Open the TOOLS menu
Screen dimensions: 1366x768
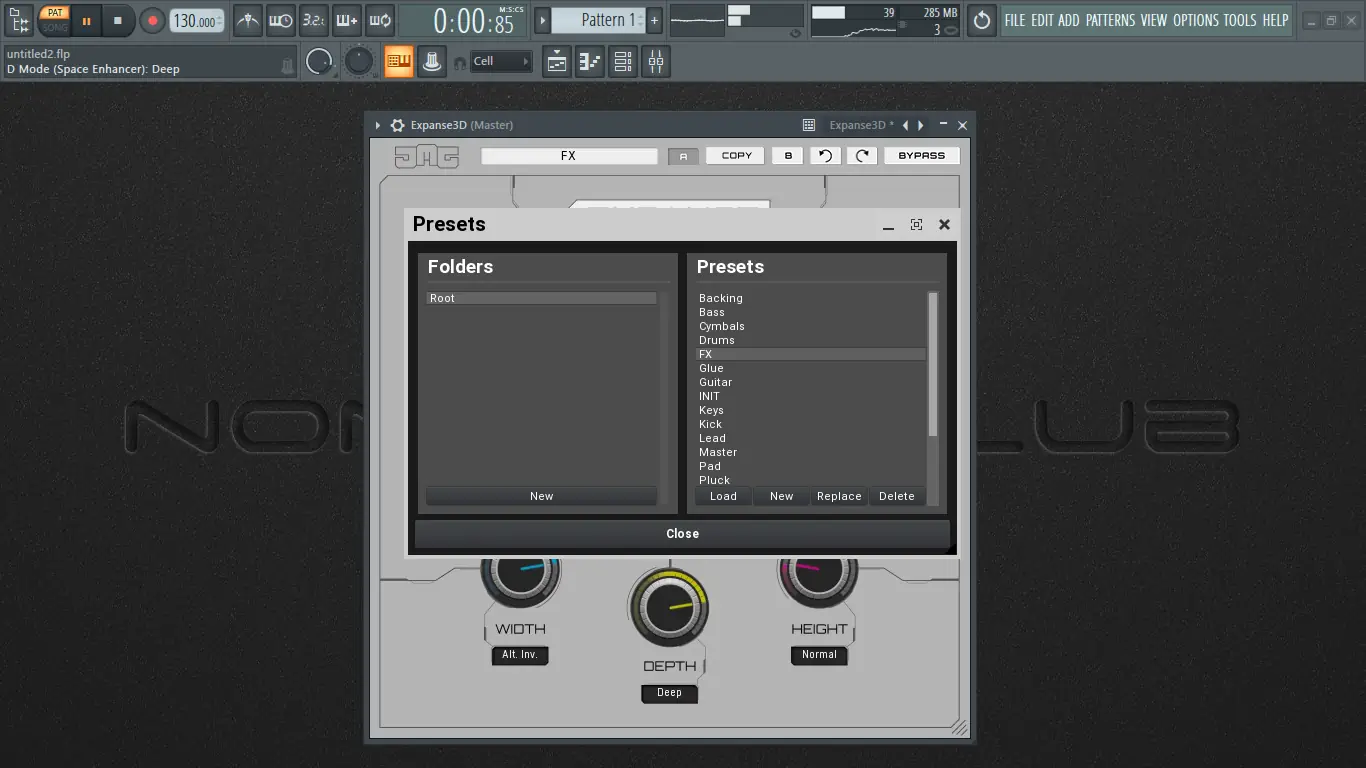tap(1240, 20)
